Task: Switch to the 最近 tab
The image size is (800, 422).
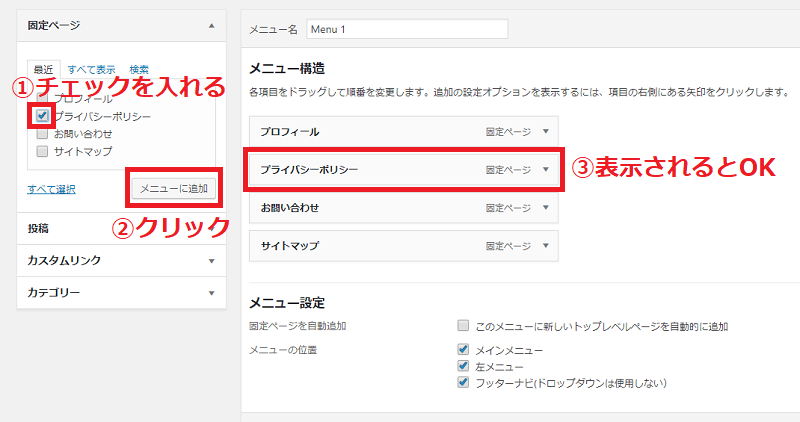Action: point(43,69)
